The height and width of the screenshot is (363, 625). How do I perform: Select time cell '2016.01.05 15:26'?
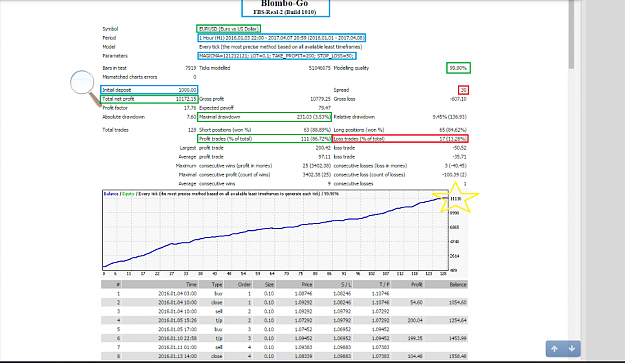177,320
